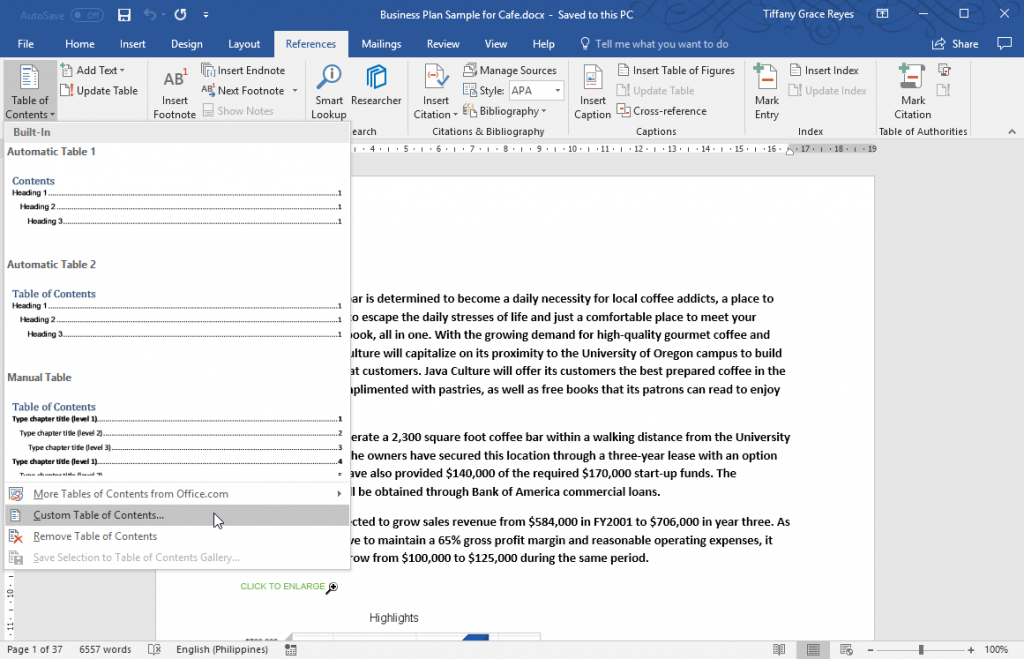1024x659 pixels.
Task: Choose Remove Table of Contents
Action: 95,536
